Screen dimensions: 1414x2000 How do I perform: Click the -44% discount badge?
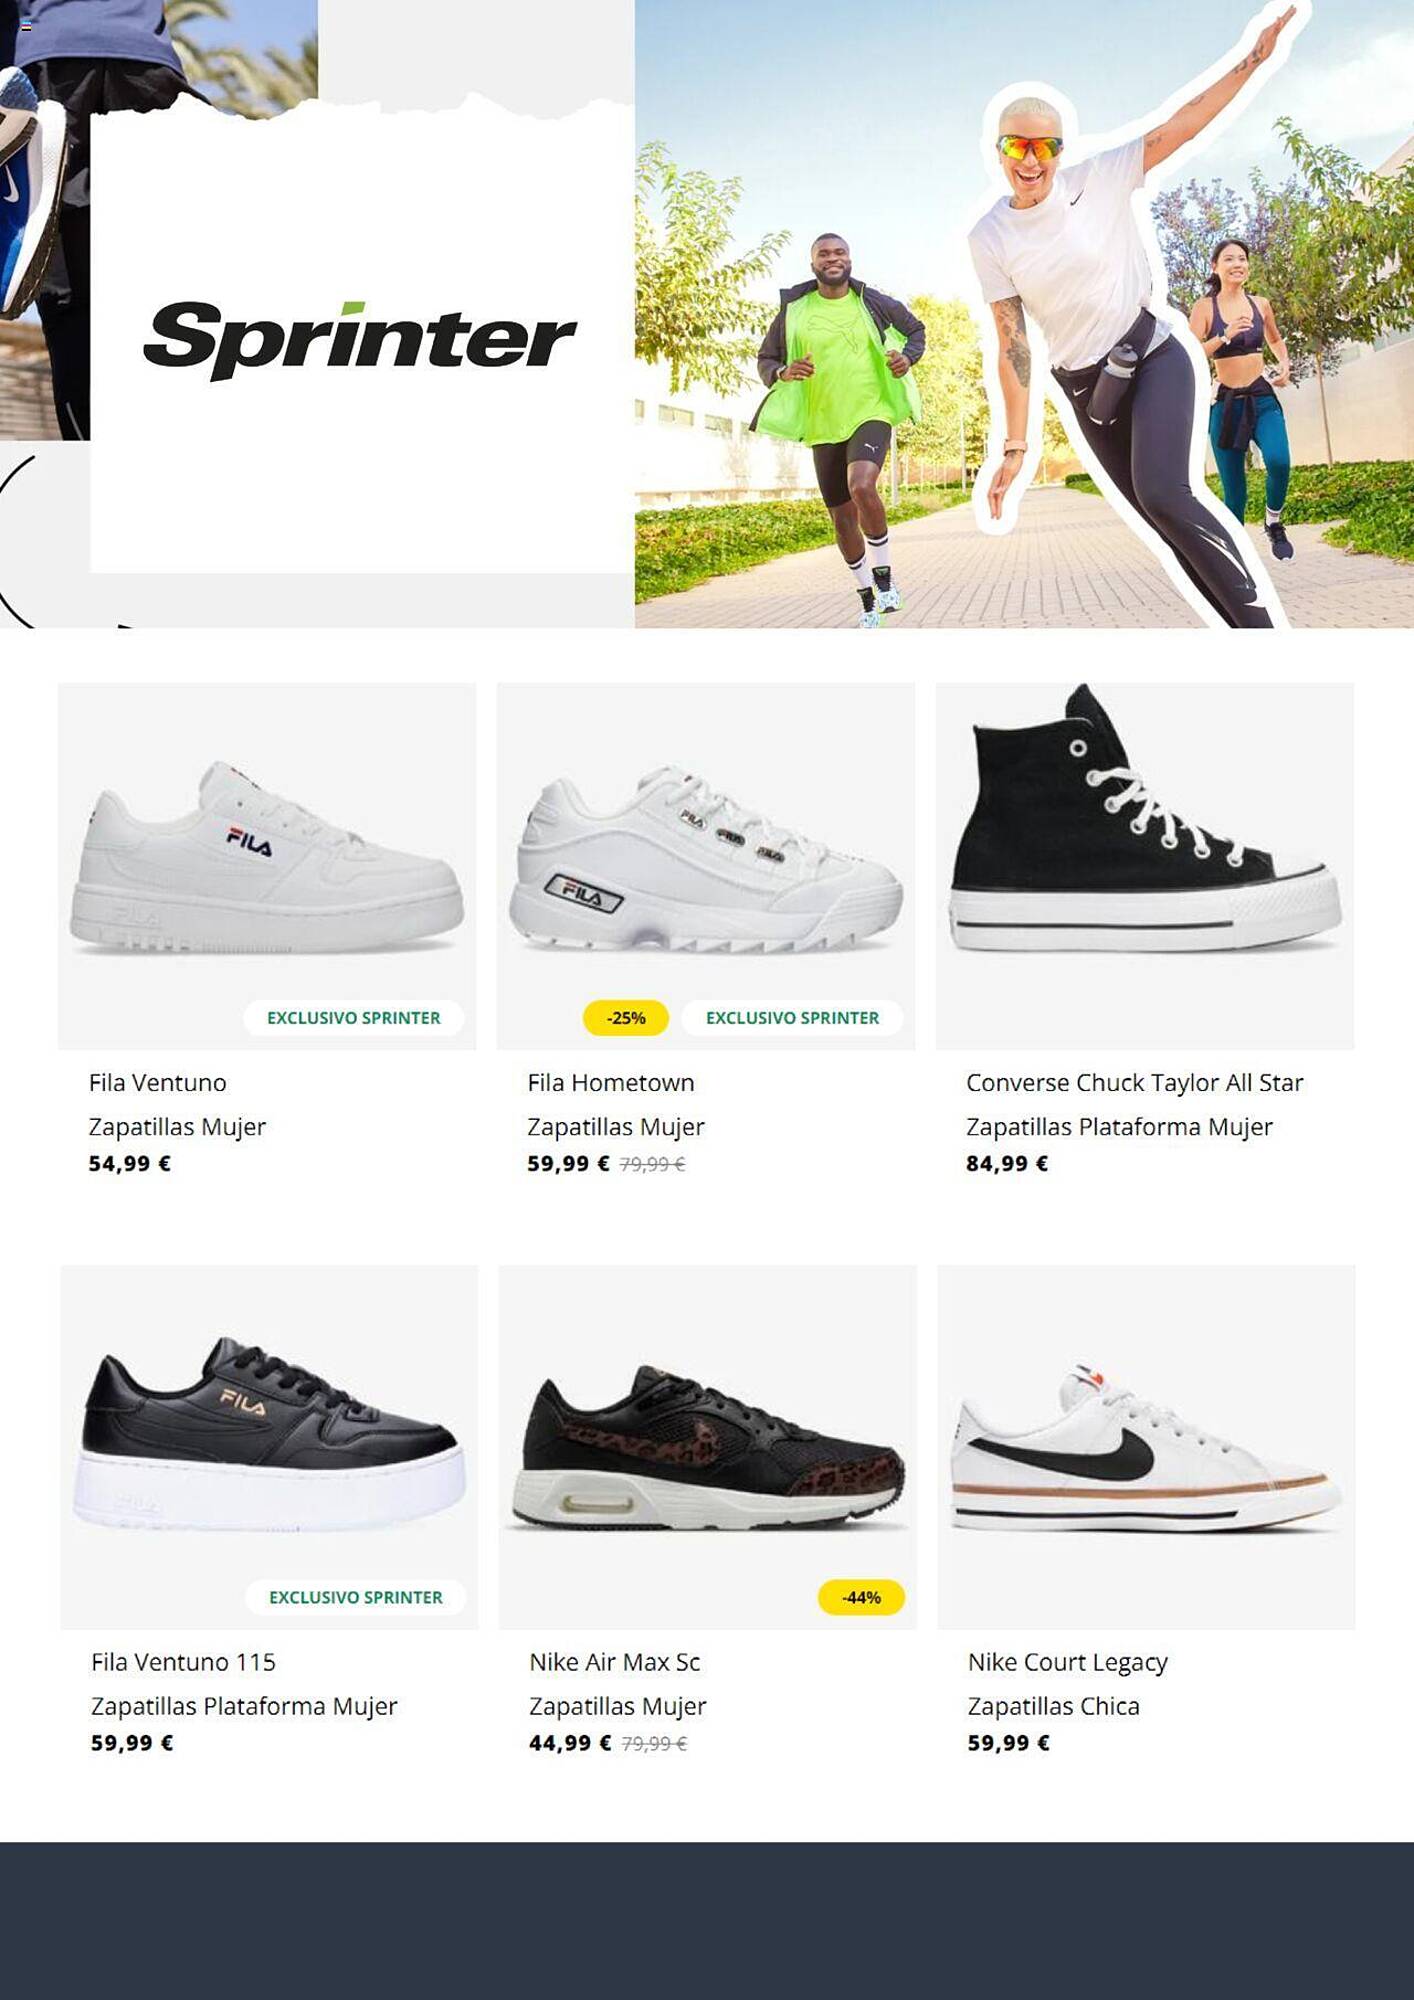point(861,1597)
